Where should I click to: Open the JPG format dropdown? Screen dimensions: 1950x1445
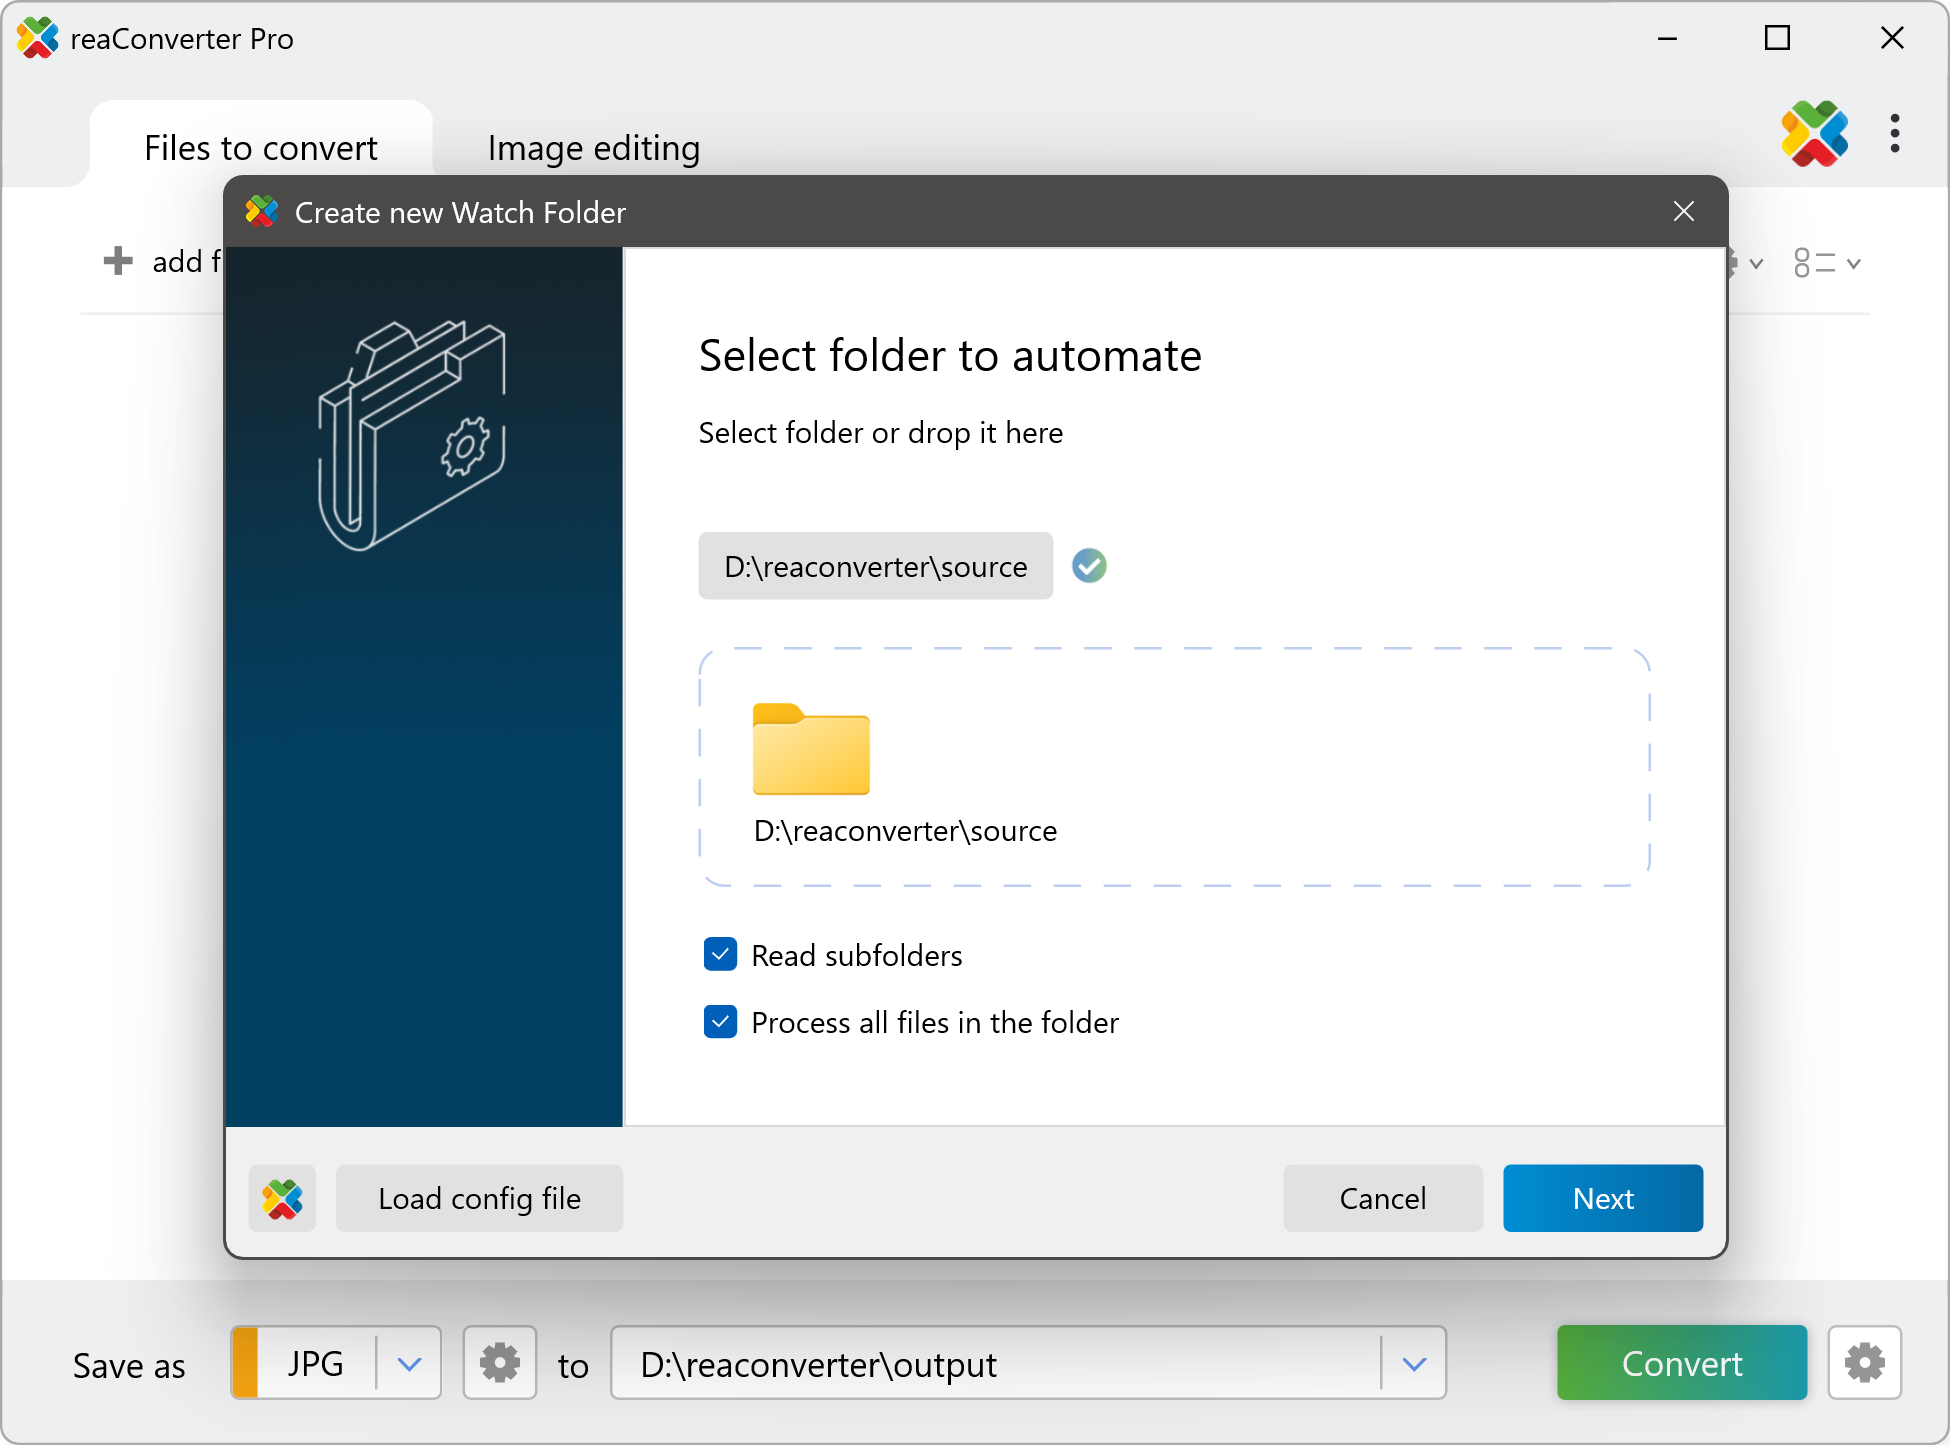coord(408,1362)
